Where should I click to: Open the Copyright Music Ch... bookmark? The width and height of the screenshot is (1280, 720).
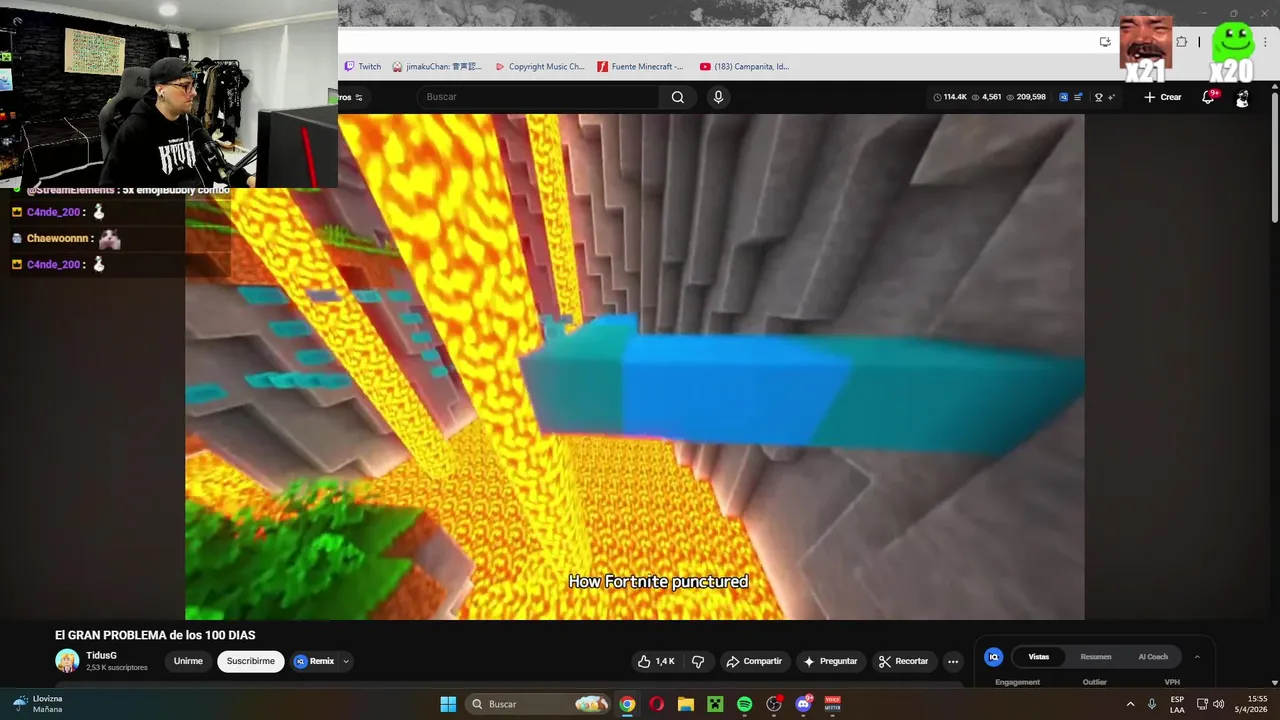[540, 67]
